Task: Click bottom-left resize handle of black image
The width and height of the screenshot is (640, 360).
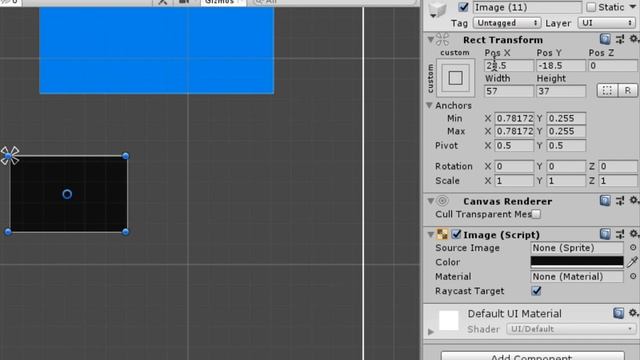Action: pyautogui.click(x=8, y=232)
